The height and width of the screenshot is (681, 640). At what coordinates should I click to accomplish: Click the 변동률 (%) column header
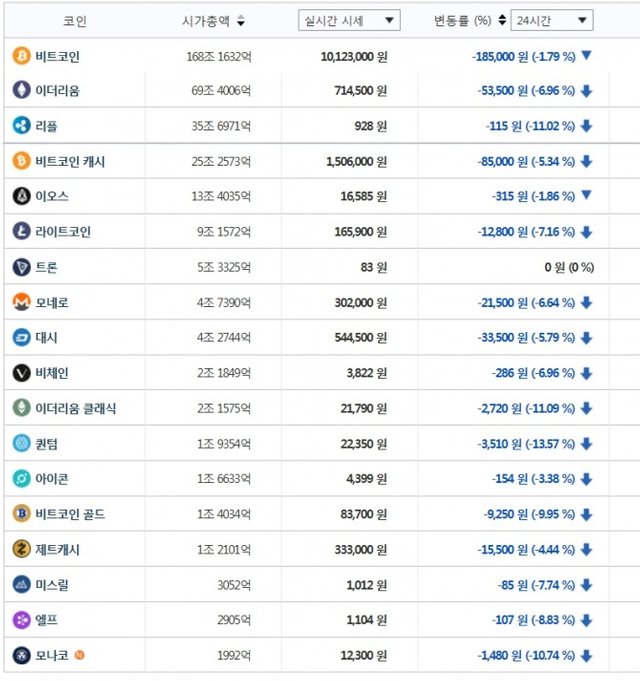pos(463,20)
